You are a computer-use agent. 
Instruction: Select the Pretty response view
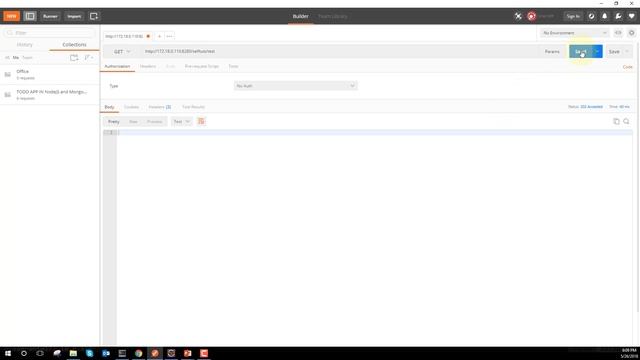(x=113, y=122)
